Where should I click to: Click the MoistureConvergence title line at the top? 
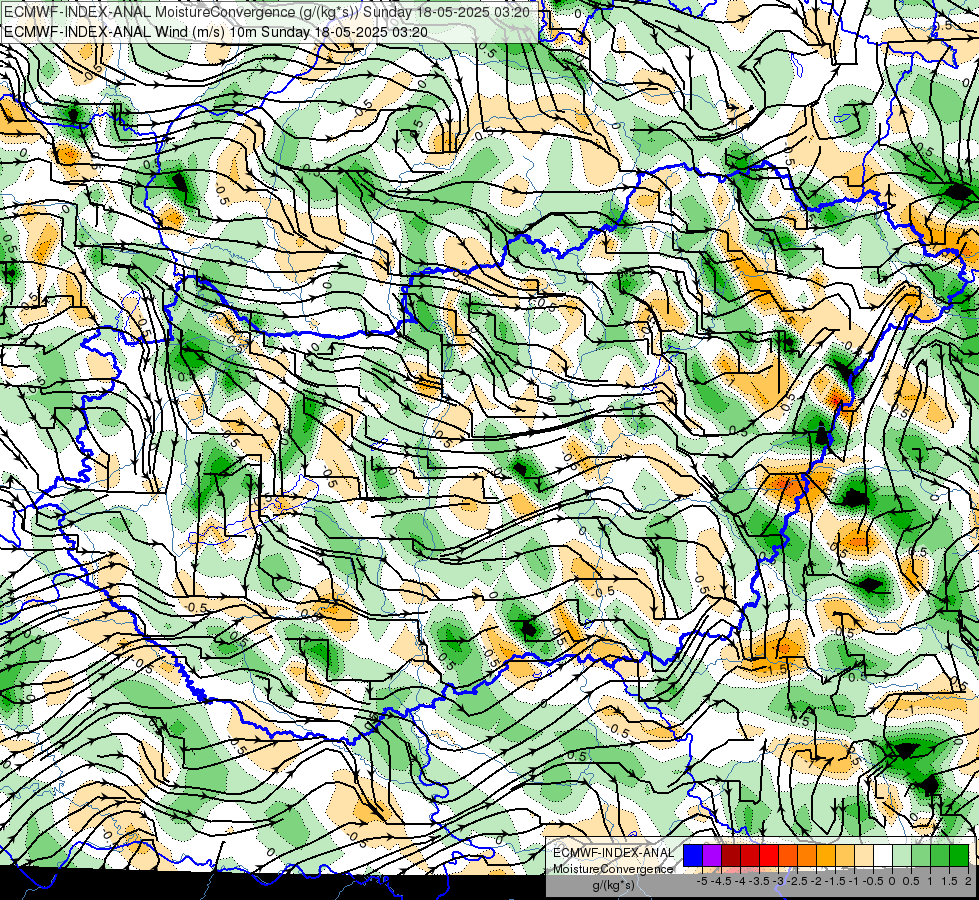pos(267,12)
